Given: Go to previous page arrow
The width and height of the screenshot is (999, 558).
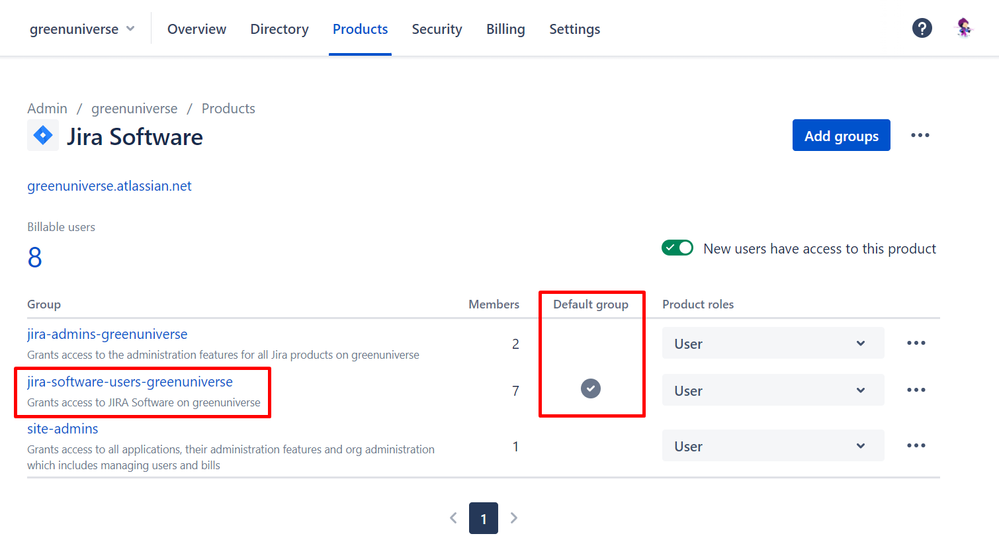Looking at the screenshot, I should 454,518.
